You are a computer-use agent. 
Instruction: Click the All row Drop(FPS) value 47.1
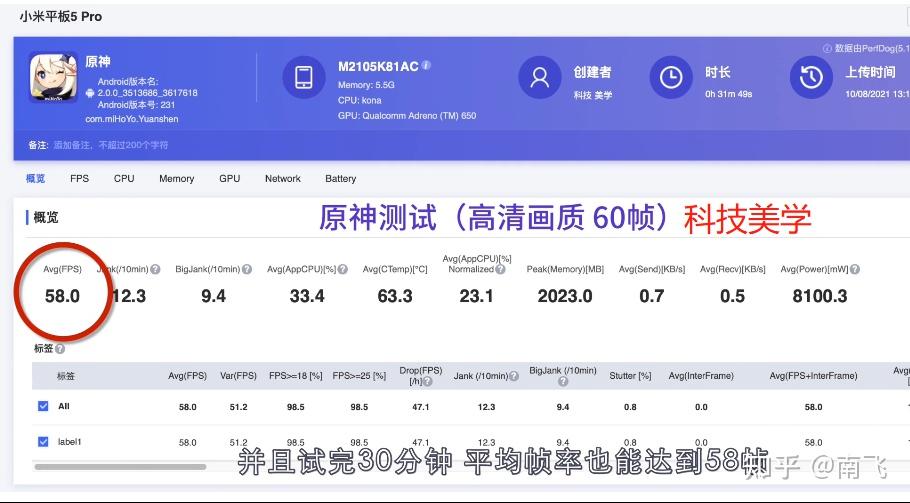[421, 407]
